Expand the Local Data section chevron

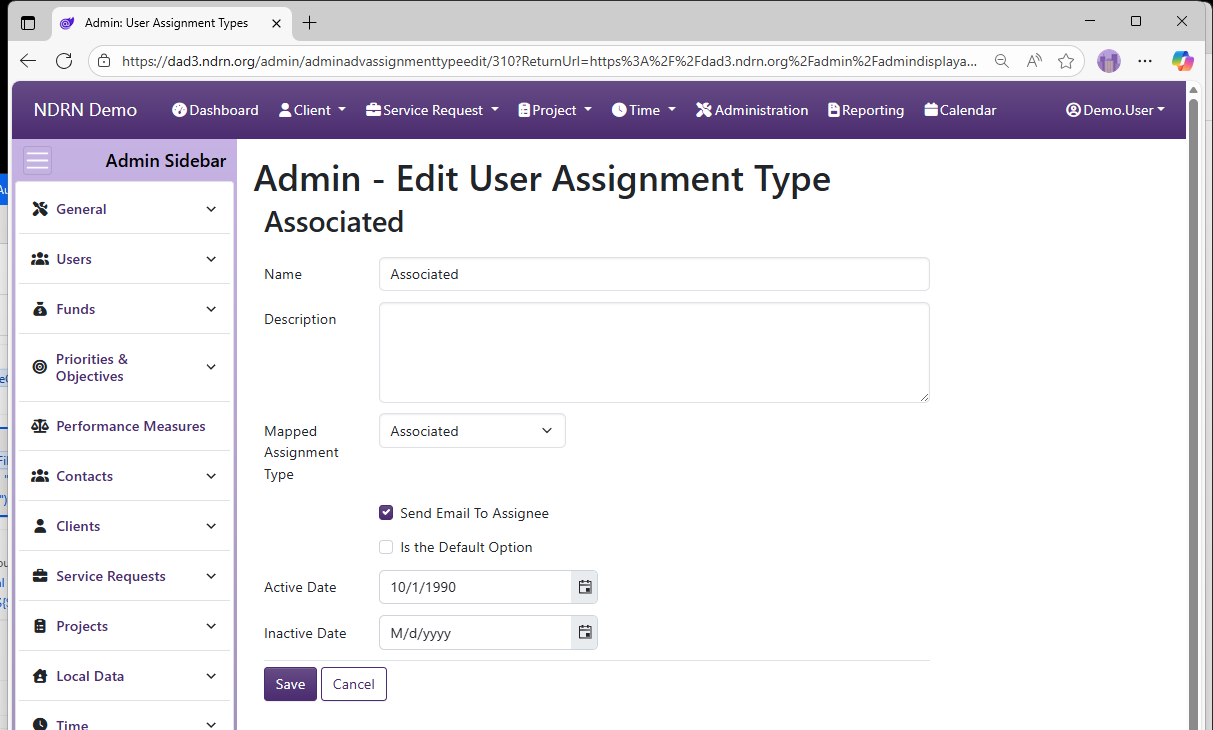pos(211,676)
